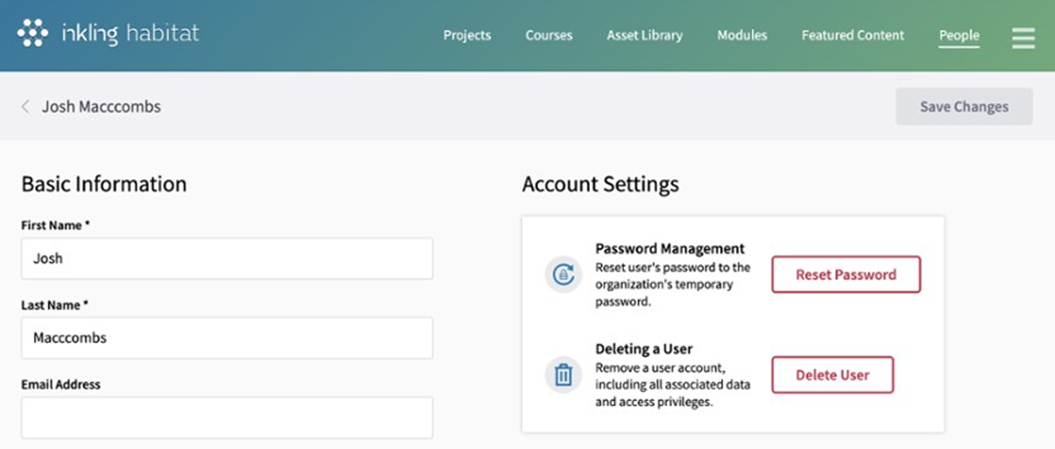Click the Josh Macccombs page title
Screen dimensions: 1055x449
click(101, 107)
